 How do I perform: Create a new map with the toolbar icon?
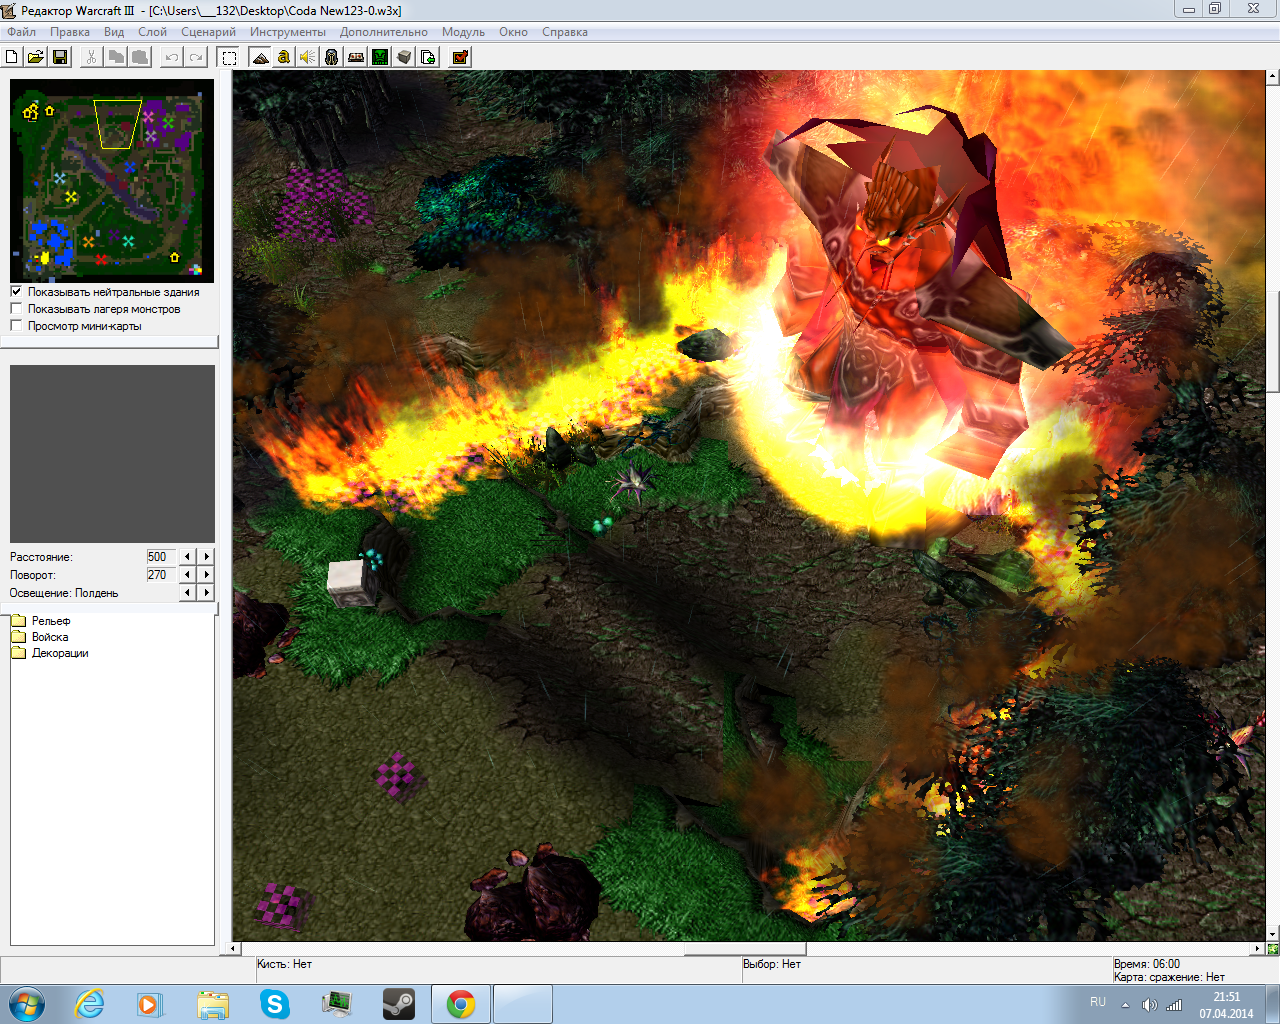[12, 57]
